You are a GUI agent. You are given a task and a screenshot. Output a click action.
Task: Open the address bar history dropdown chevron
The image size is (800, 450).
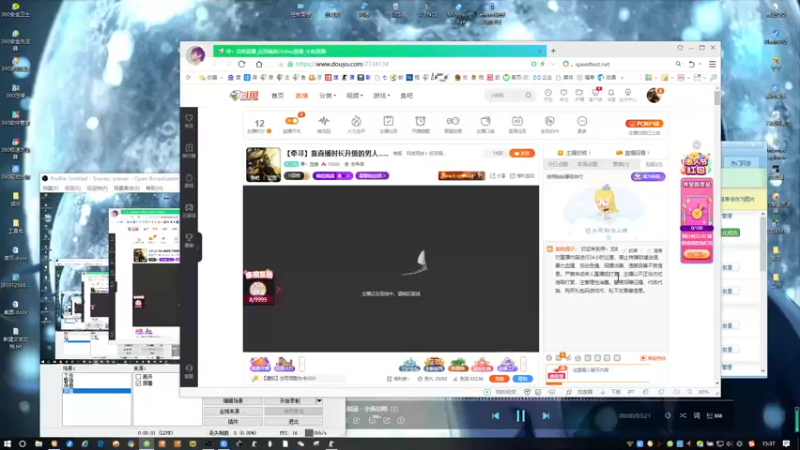point(553,64)
